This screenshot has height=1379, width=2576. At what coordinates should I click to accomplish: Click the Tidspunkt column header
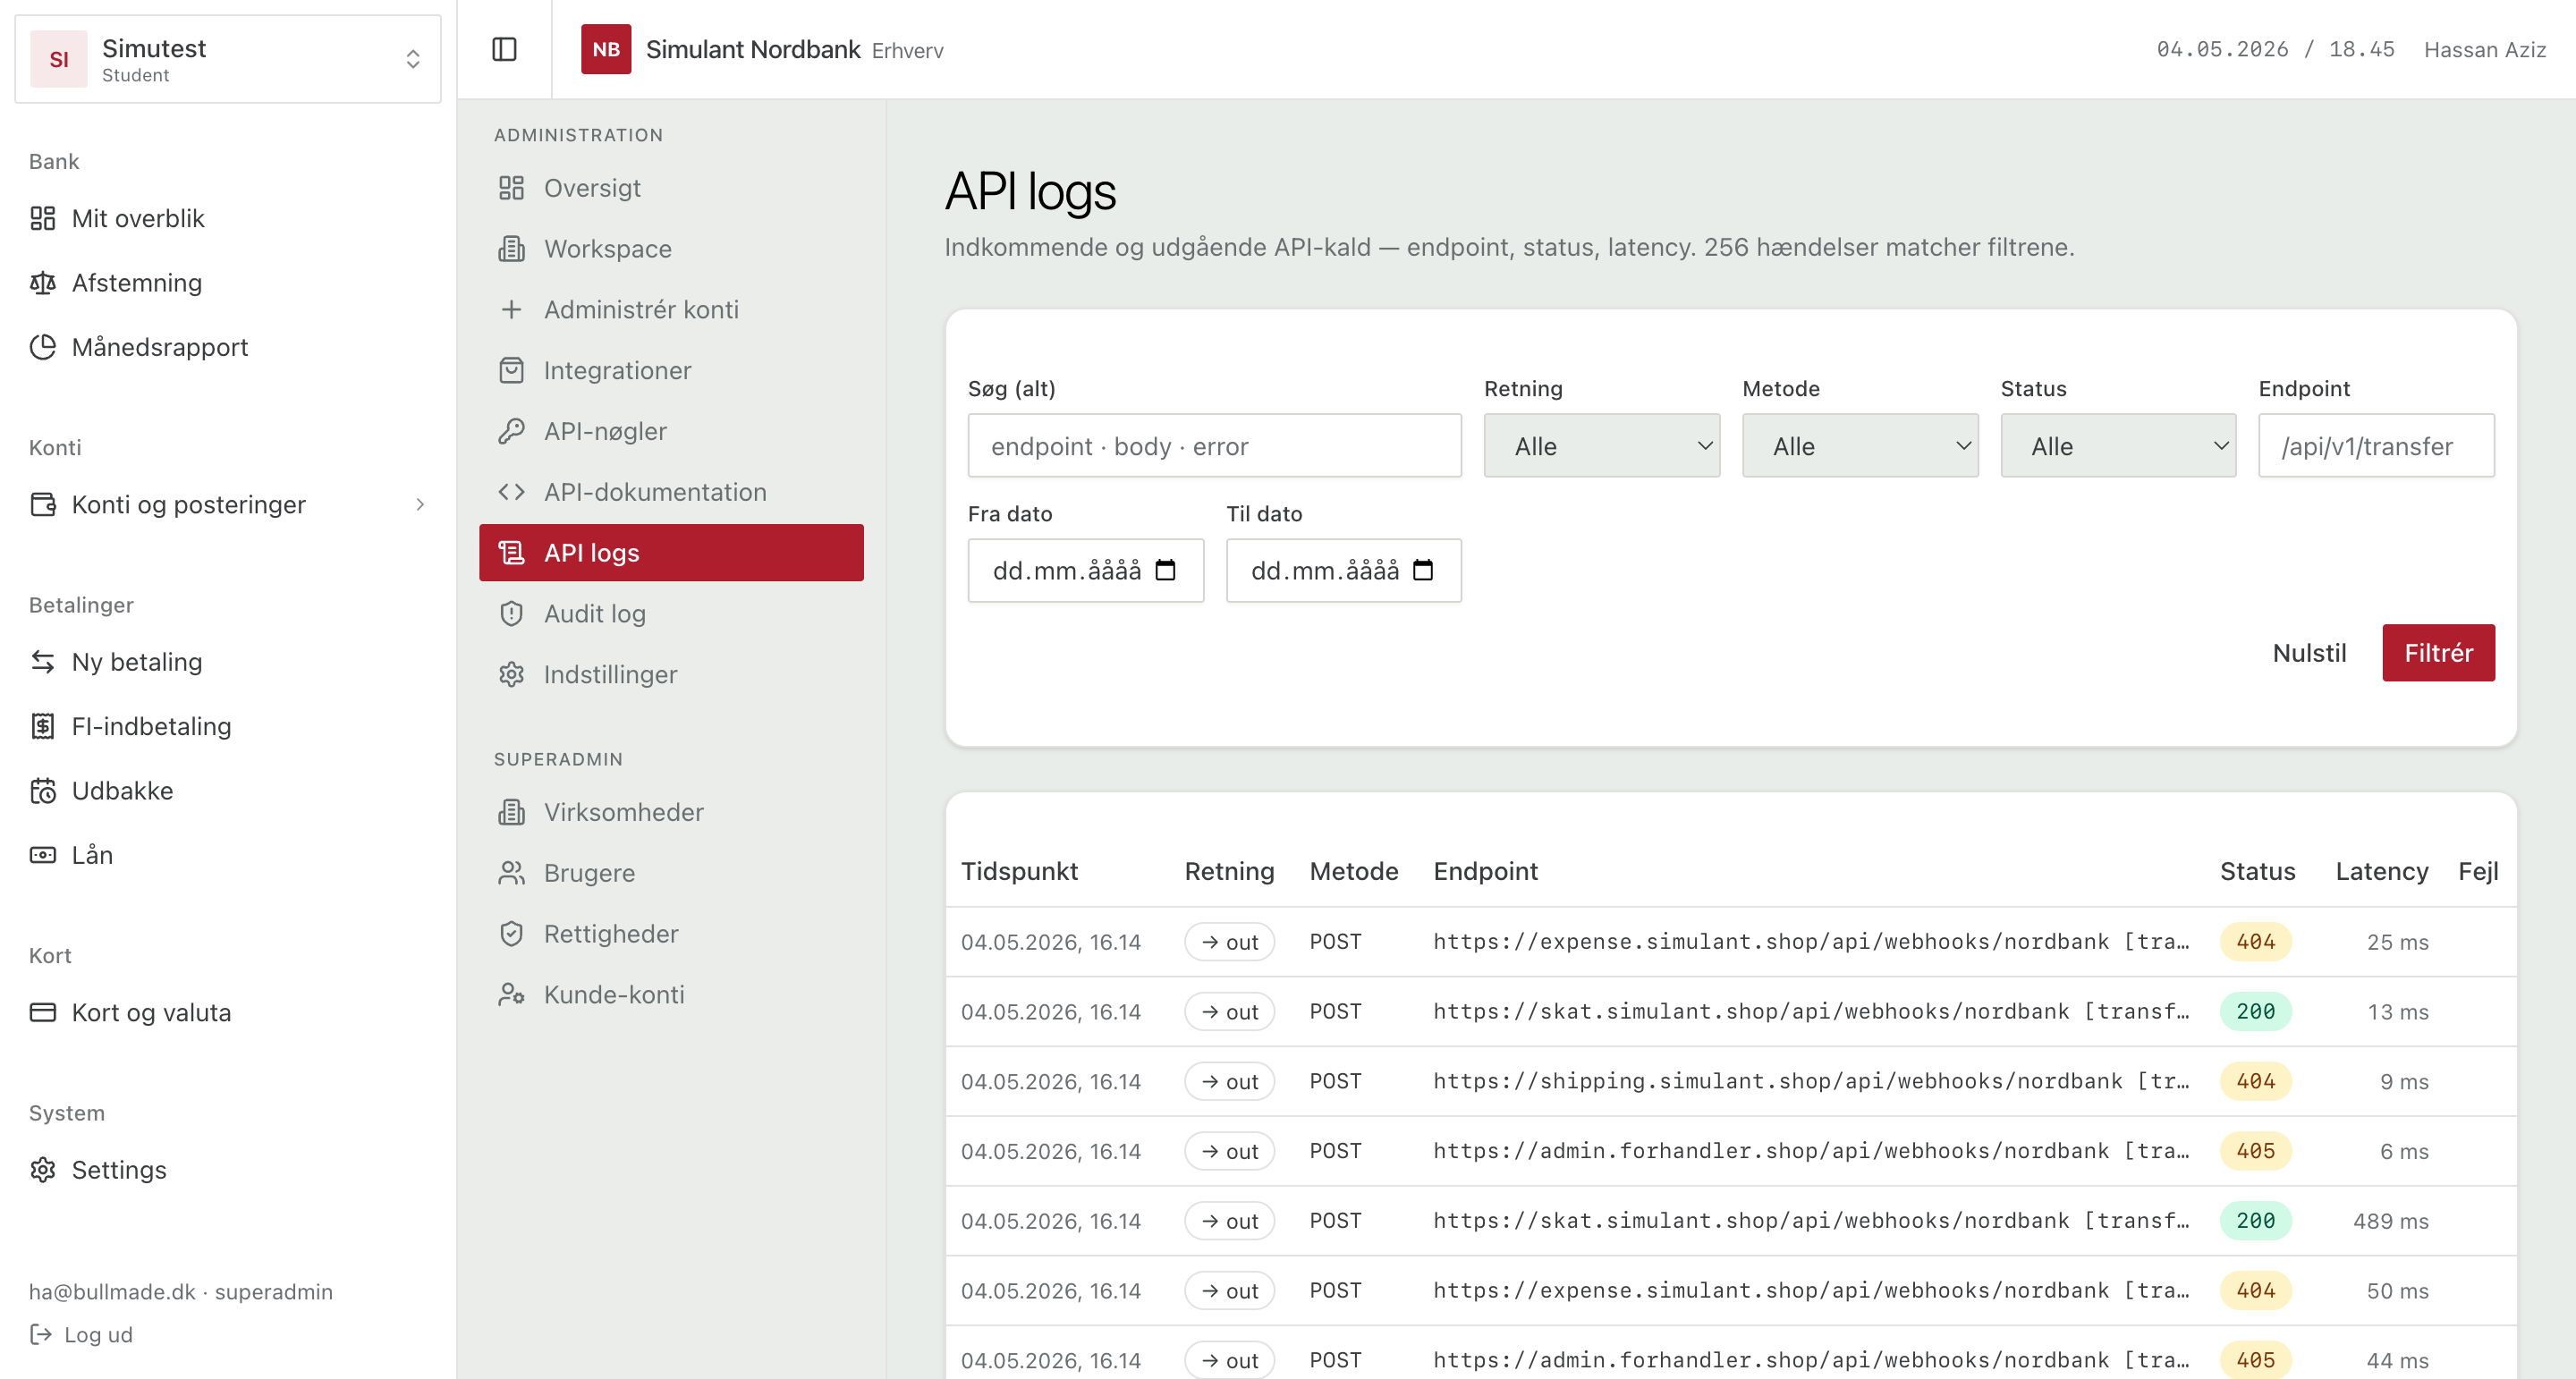(1019, 872)
